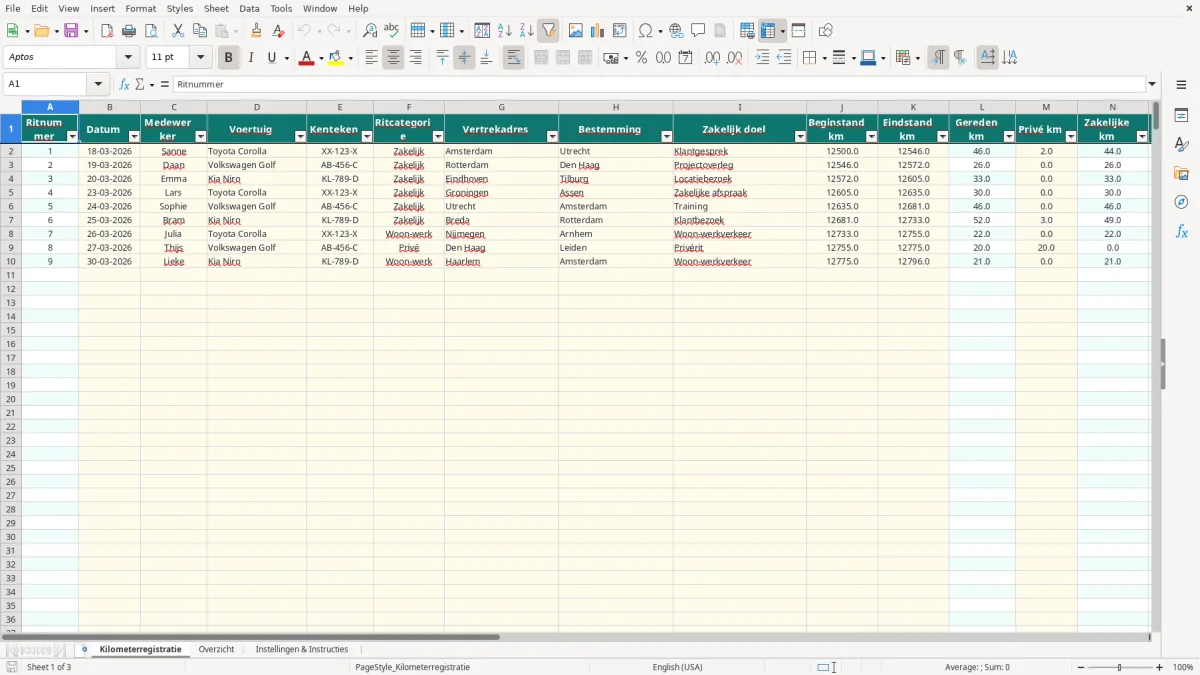Open sidebar Functions panel

click(1181, 231)
